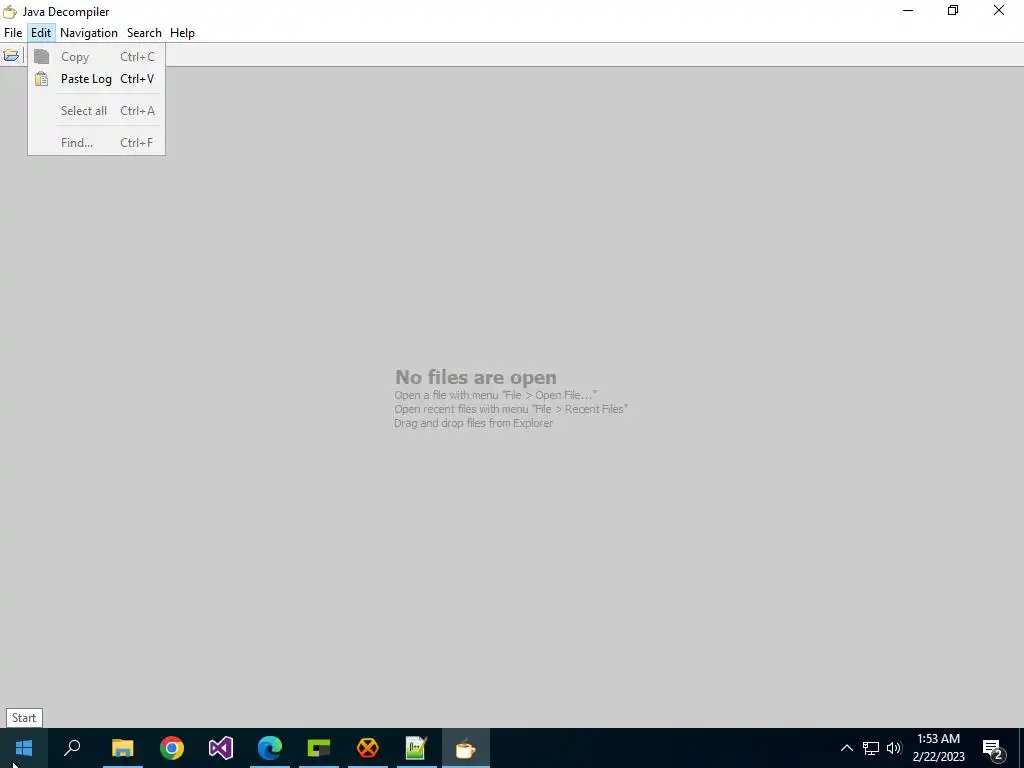Choose Find... in the Edit menu
This screenshot has width=1024, height=768.
pyautogui.click(x=96, y=142)
